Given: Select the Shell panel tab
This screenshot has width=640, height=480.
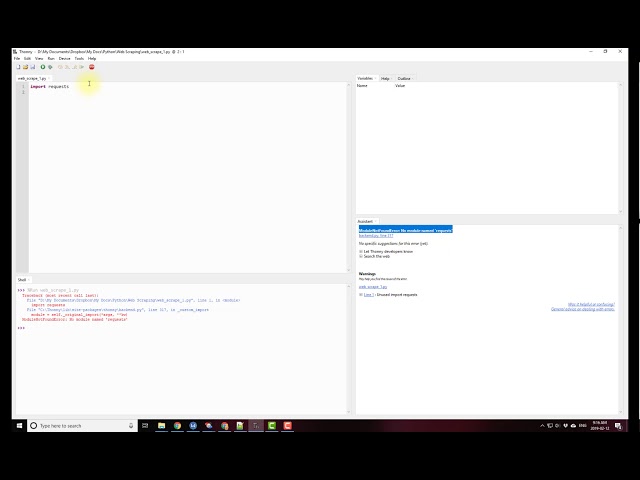Looking at the screenshot, I should tap(22, 280).
